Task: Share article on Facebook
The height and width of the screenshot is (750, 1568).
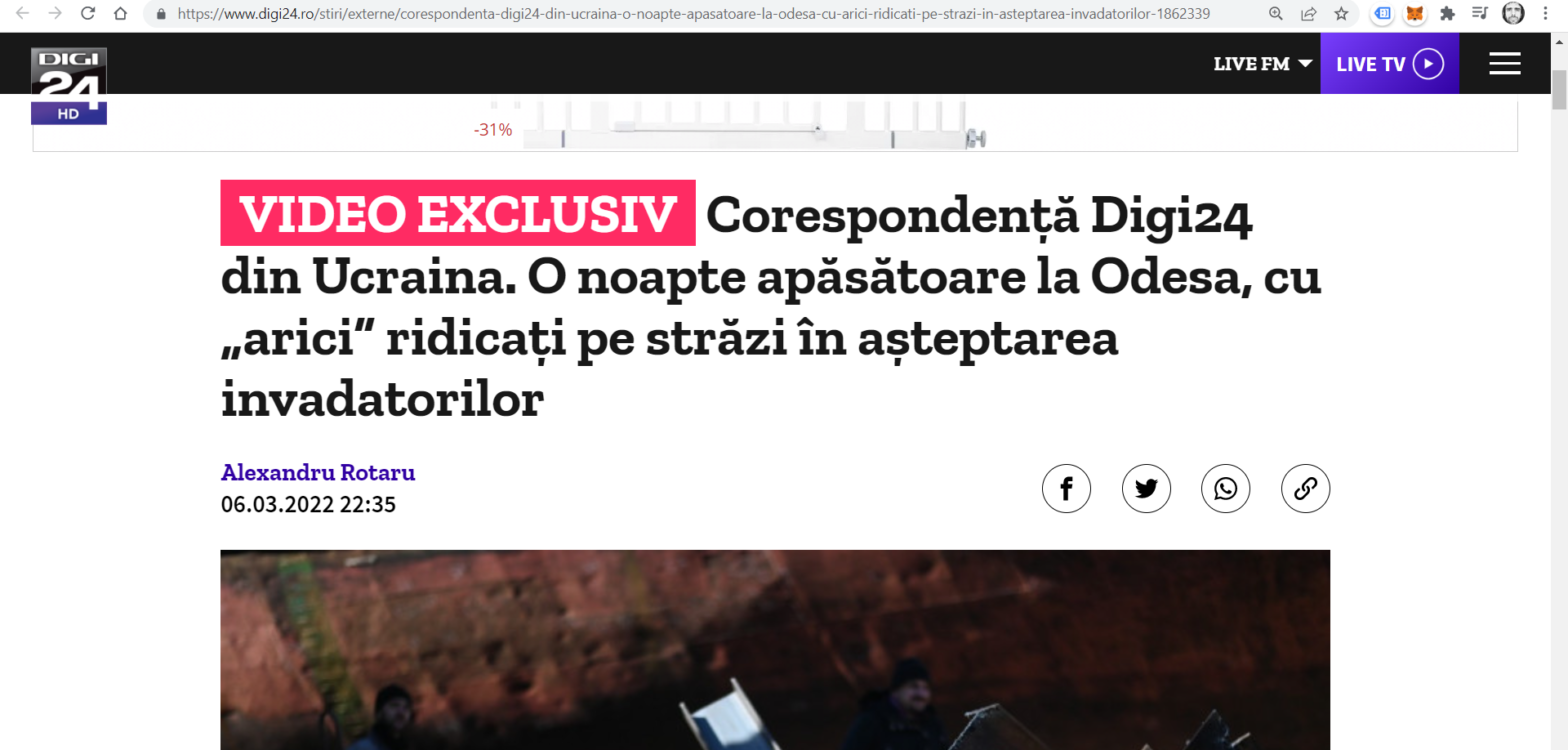Action: (1066, 489)
